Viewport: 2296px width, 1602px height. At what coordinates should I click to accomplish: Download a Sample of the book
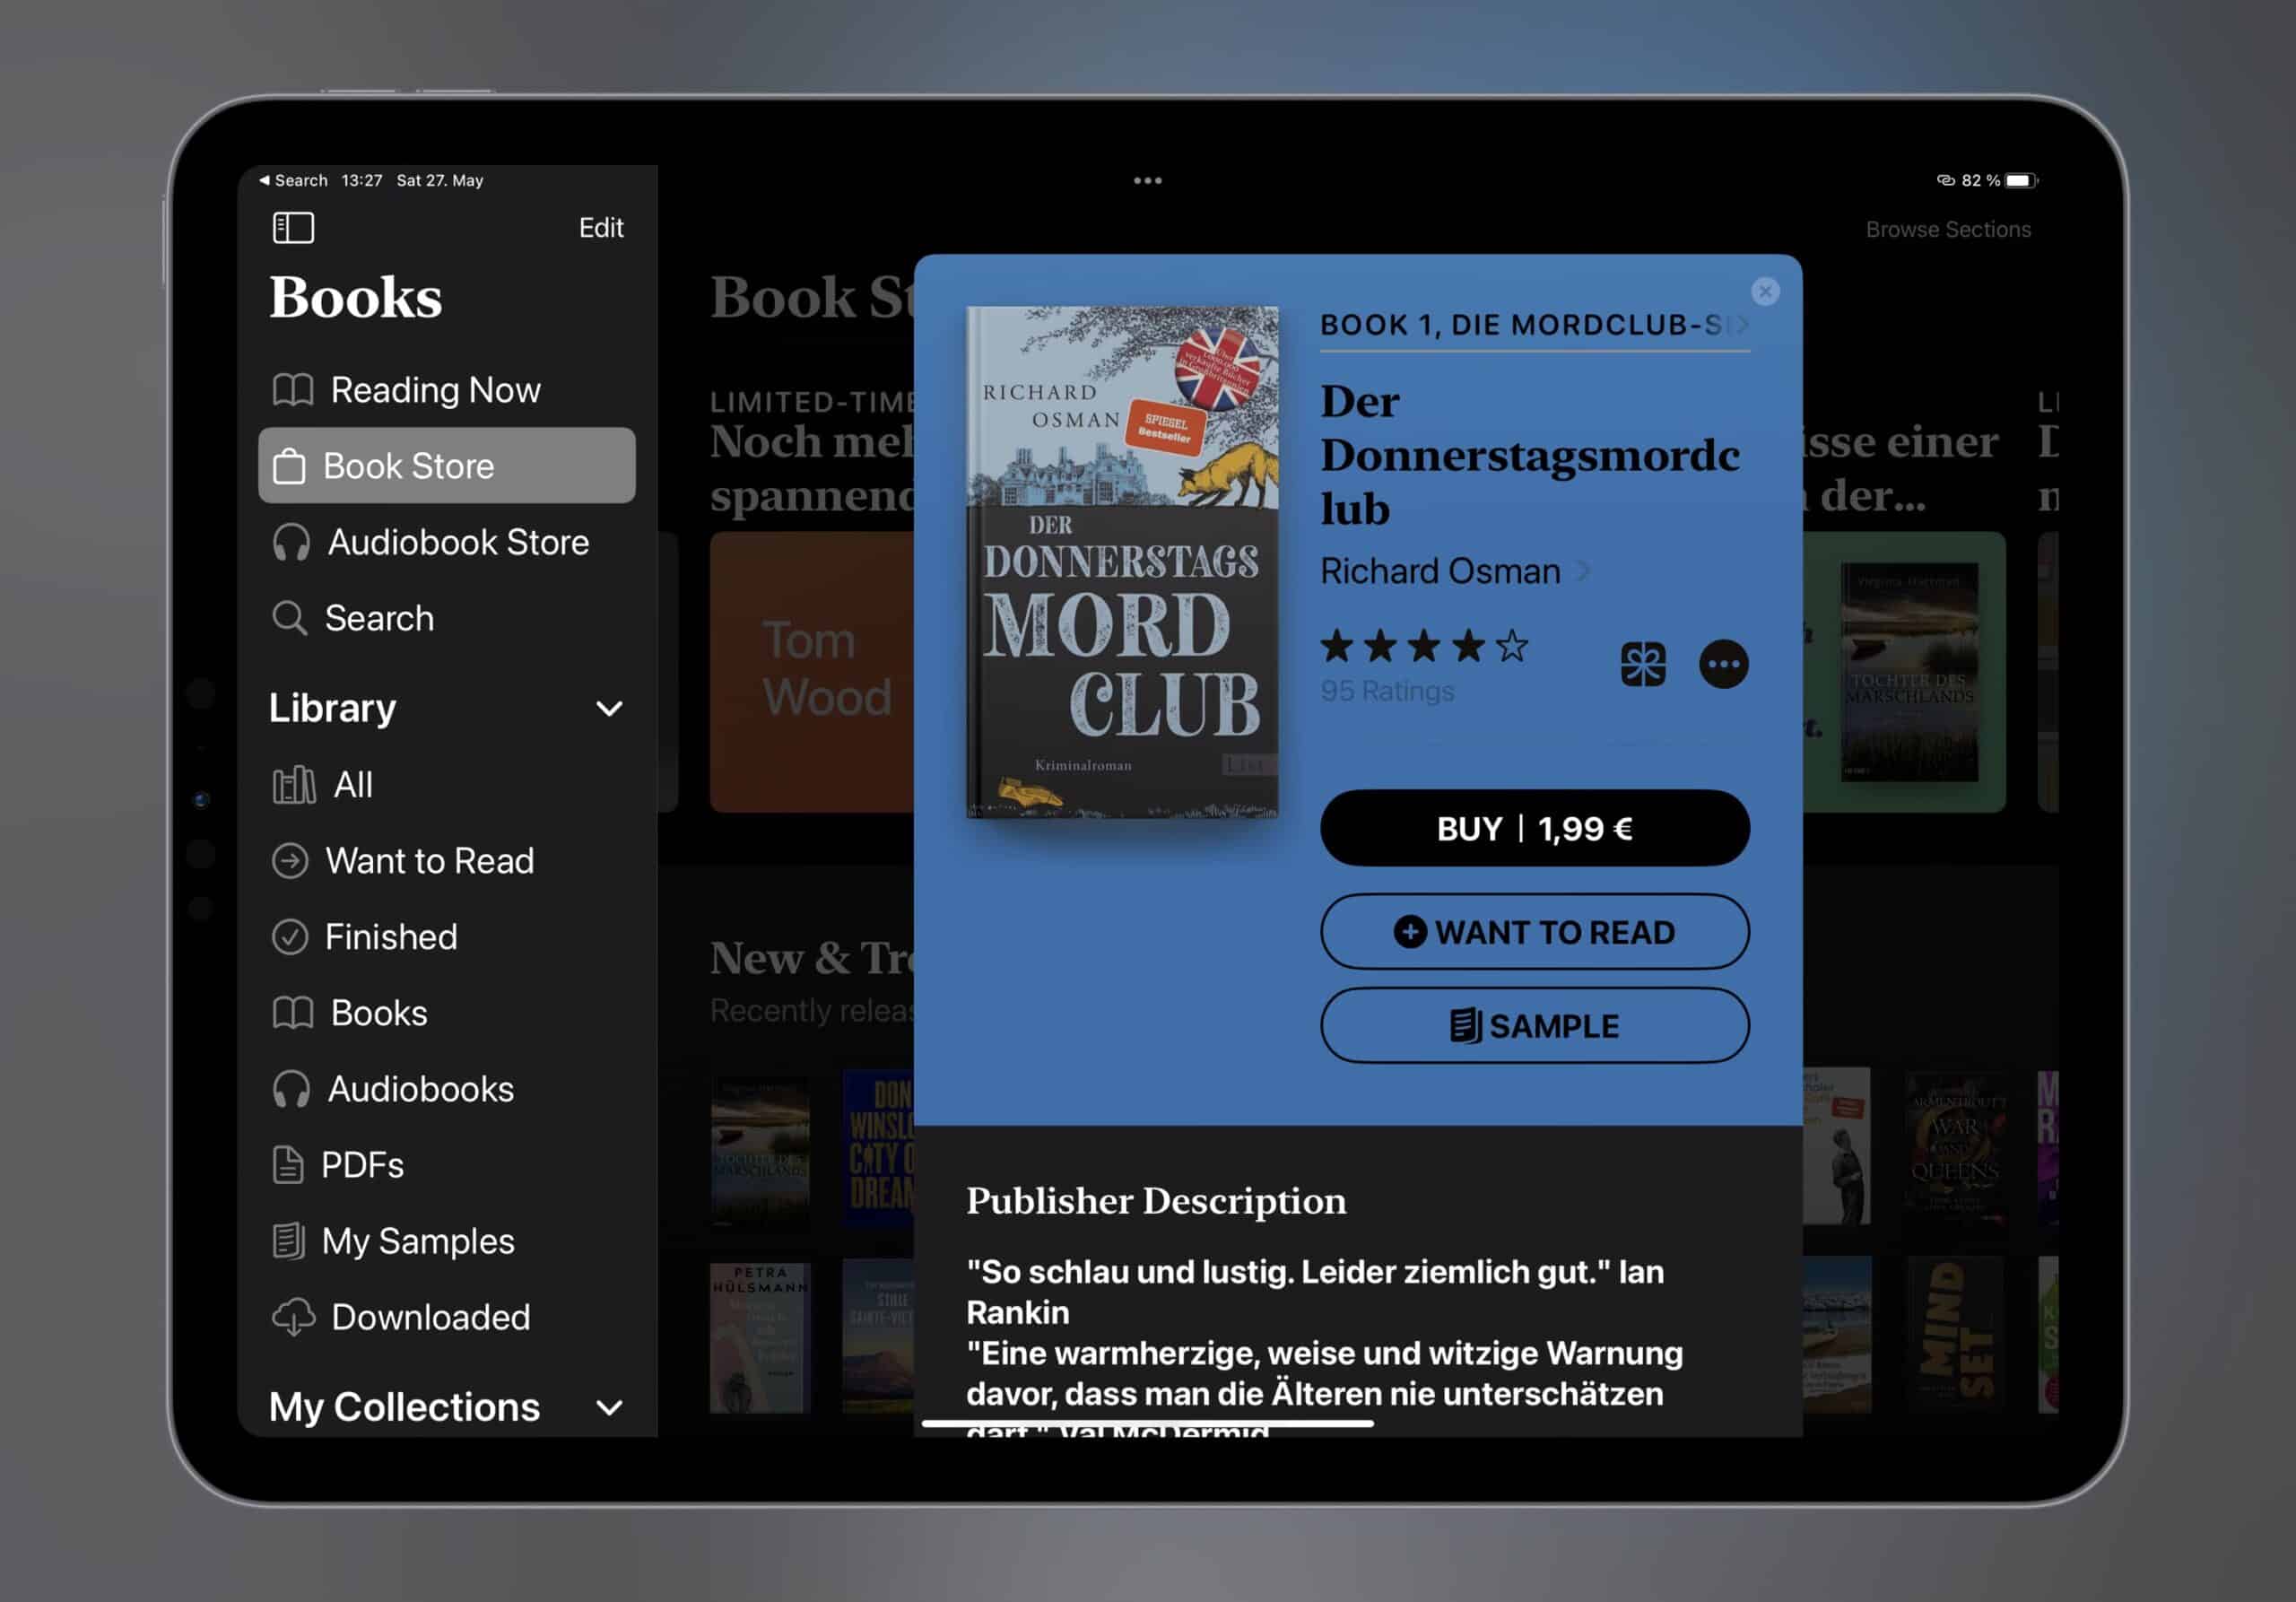click(x=1535, y=1026)
